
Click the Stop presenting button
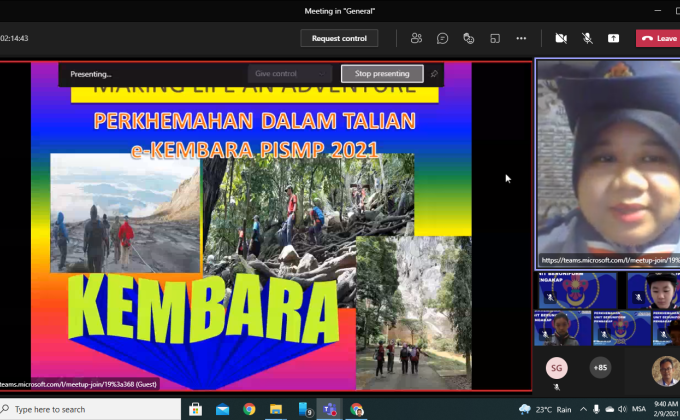[x=382, y=73]
